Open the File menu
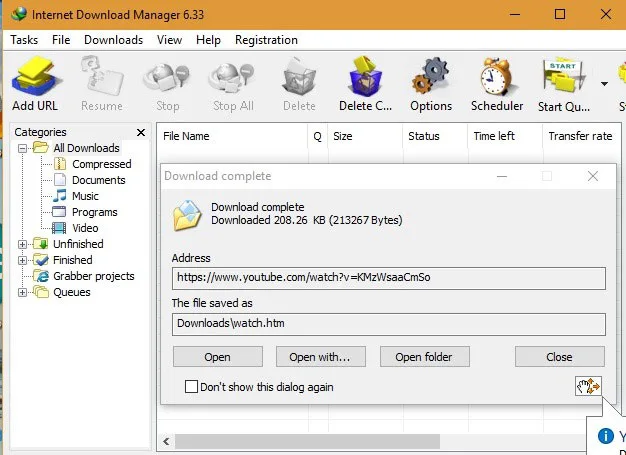Screen dimensions: 626x455 click(61, 40)
